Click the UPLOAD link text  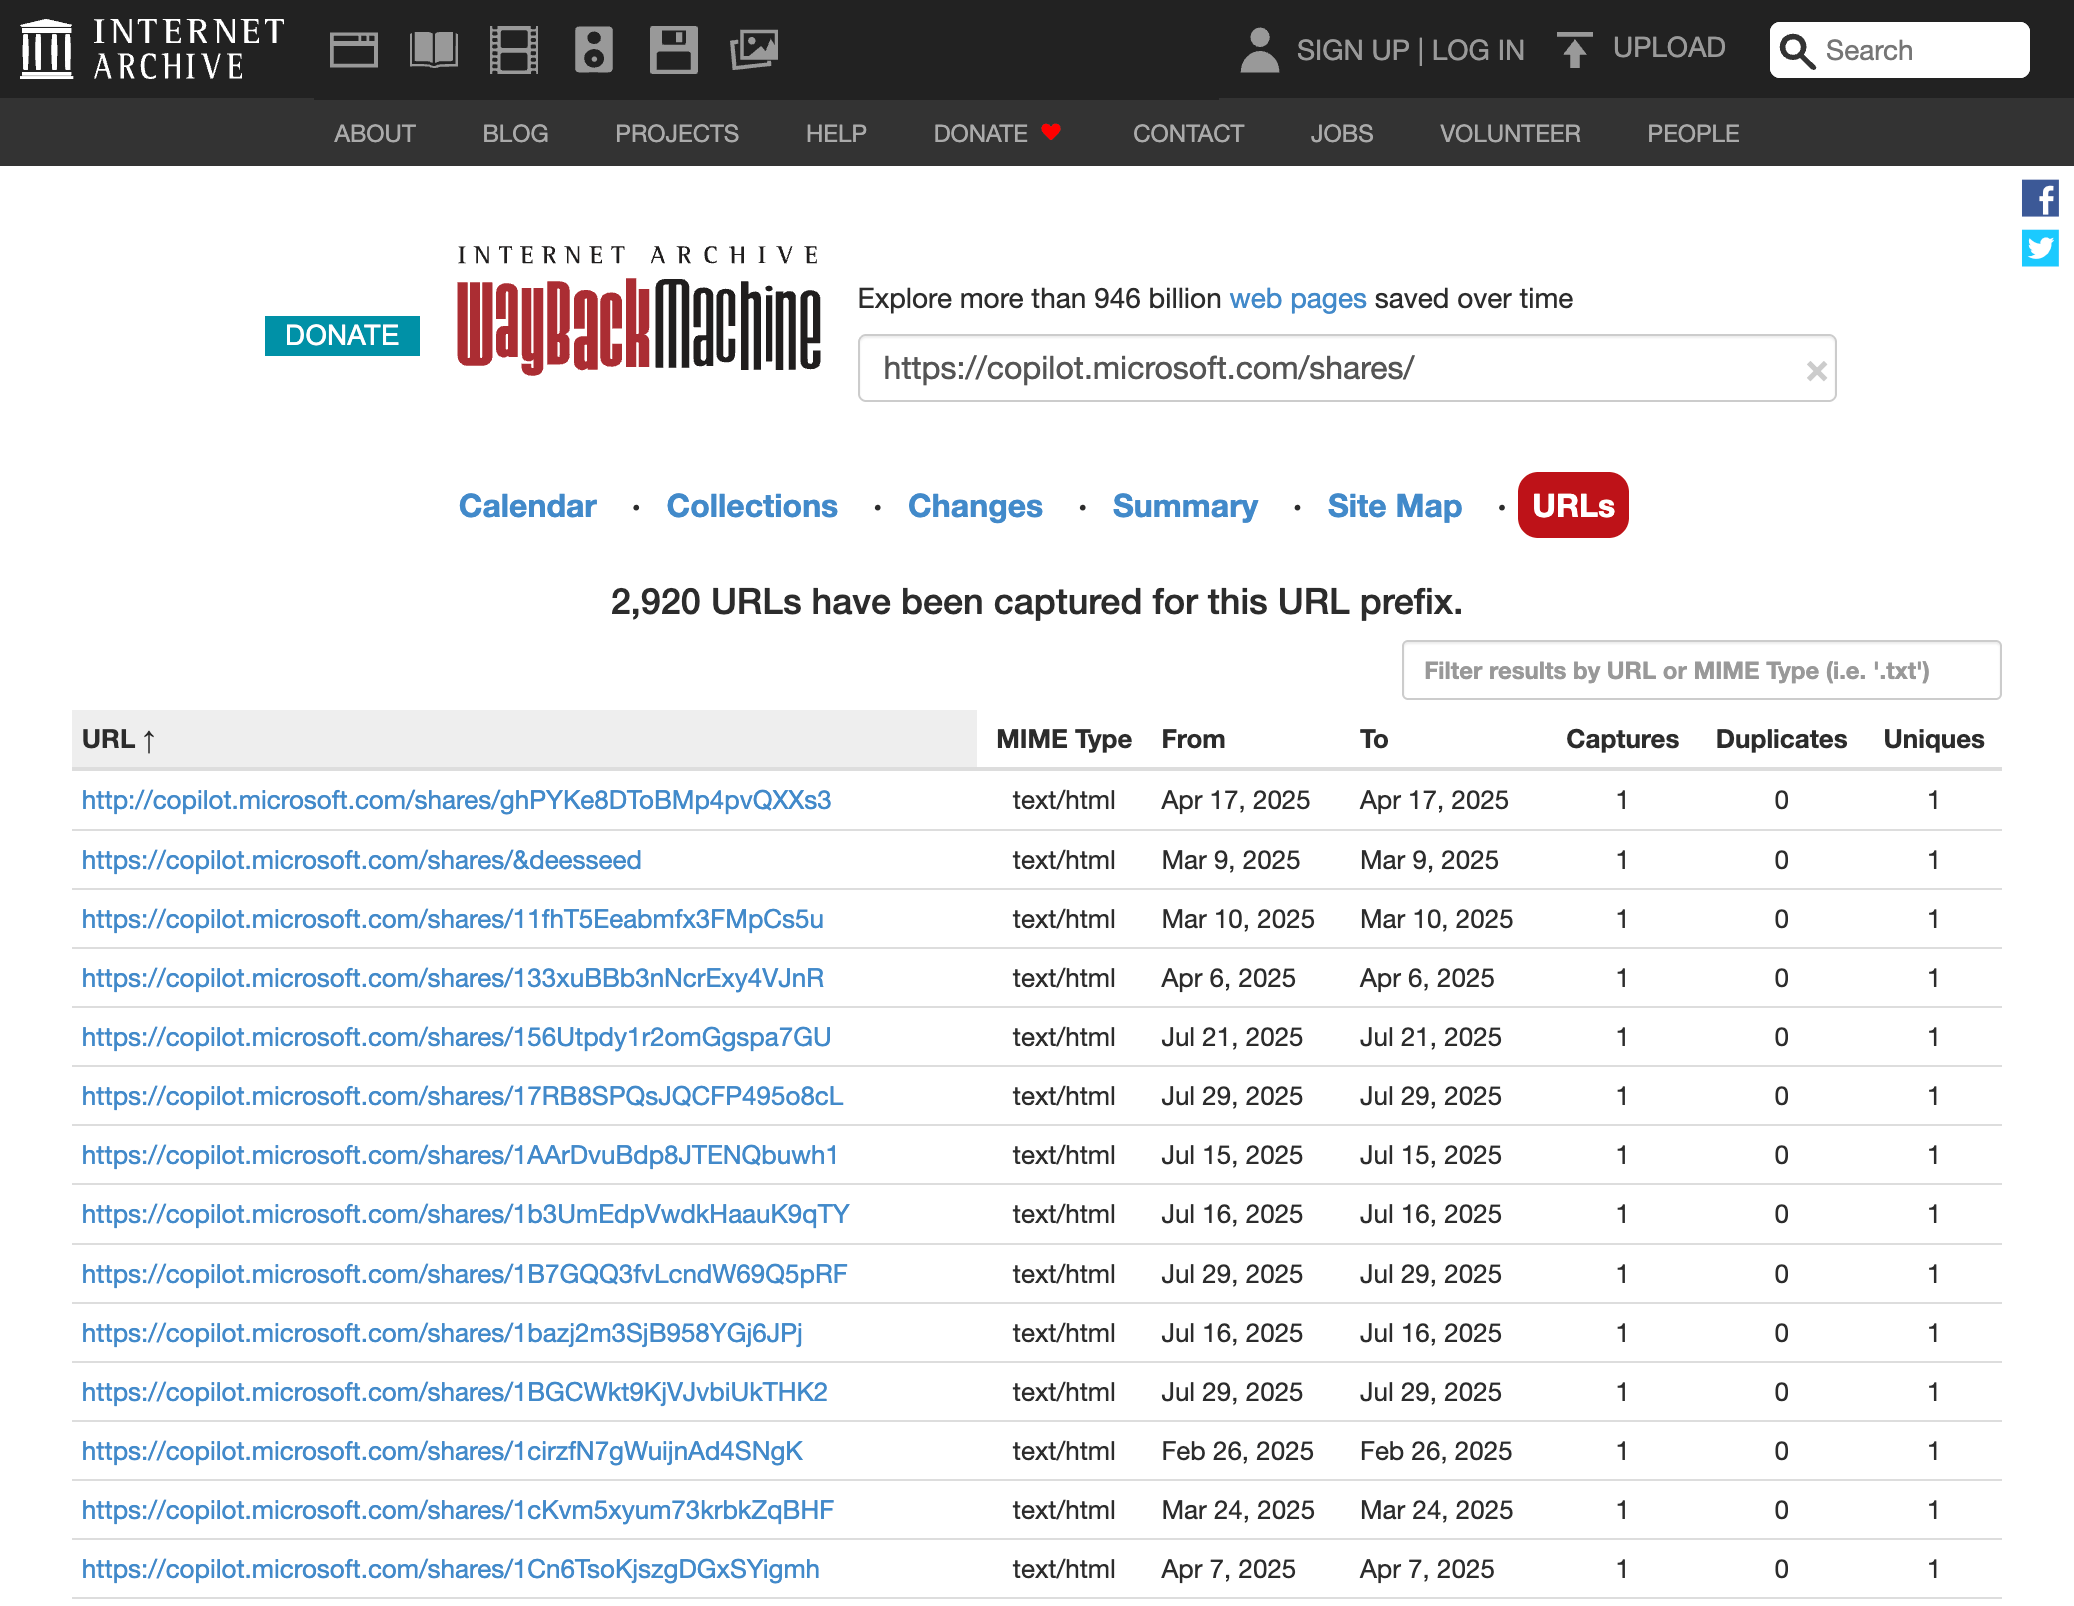[1669, 47]
